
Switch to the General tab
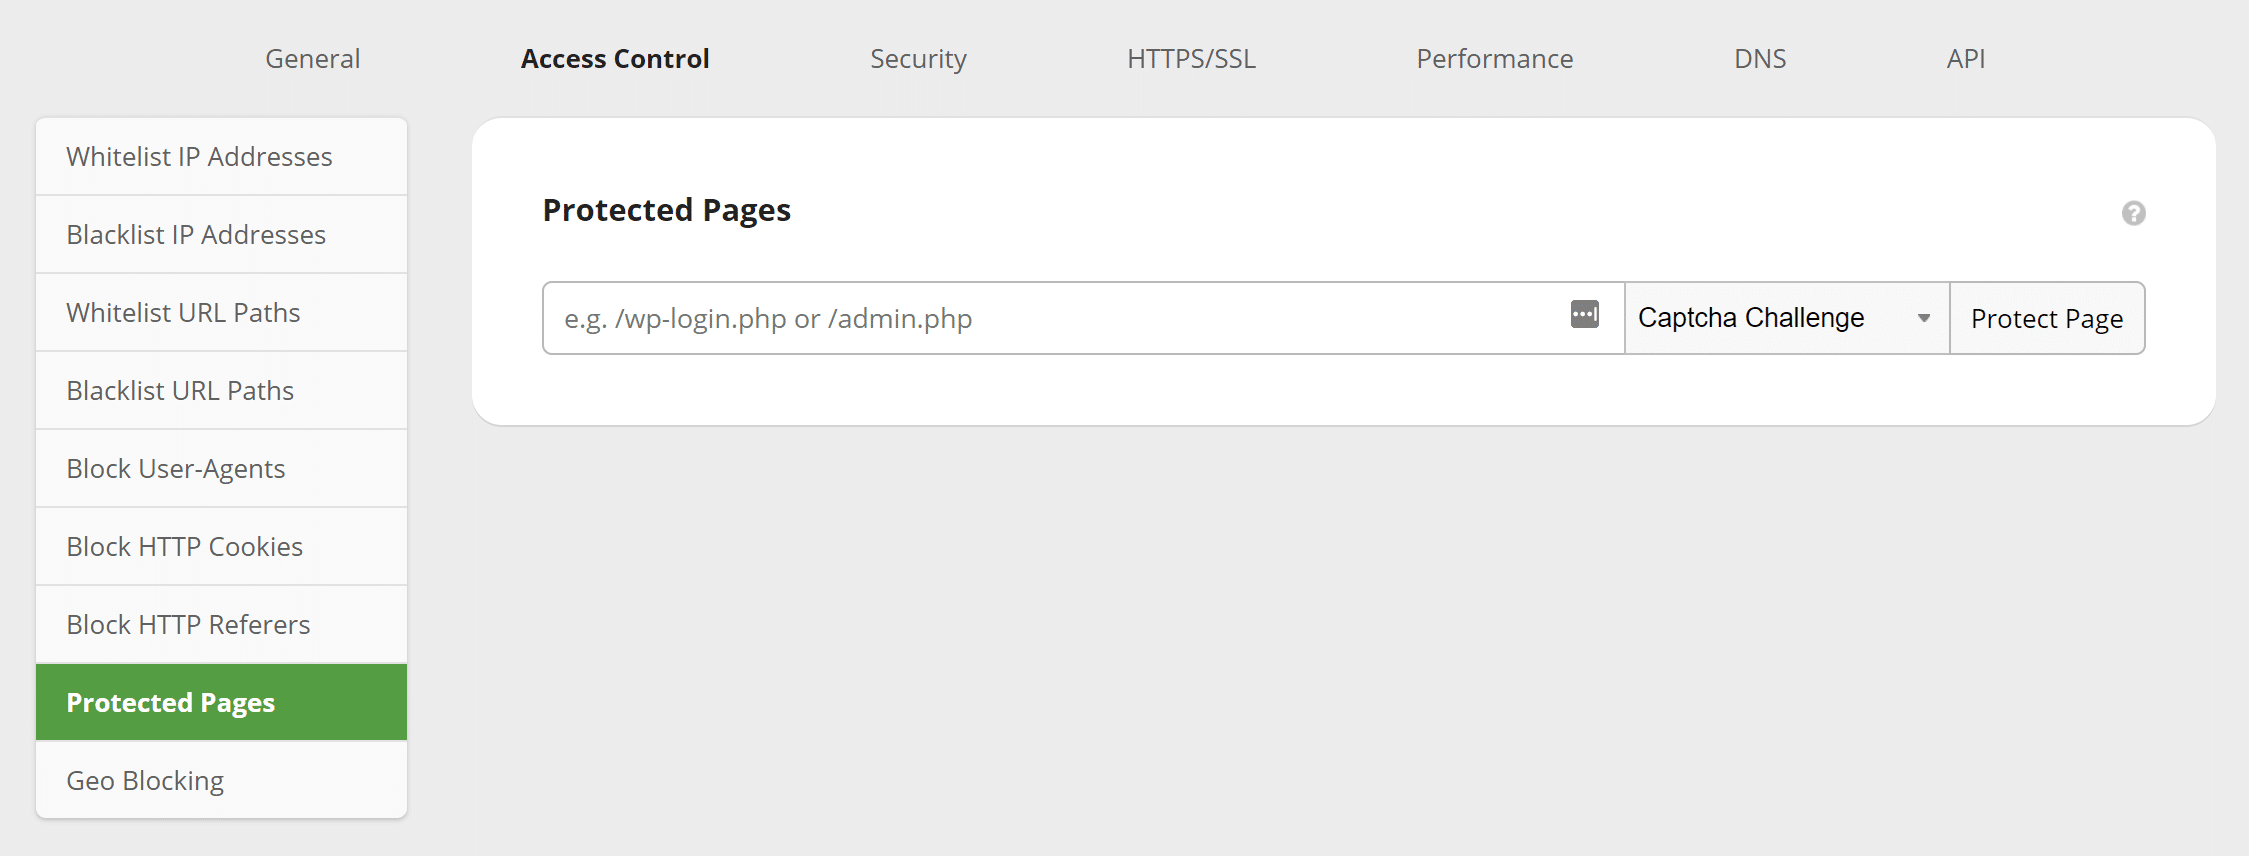click(x=312, y=59)
